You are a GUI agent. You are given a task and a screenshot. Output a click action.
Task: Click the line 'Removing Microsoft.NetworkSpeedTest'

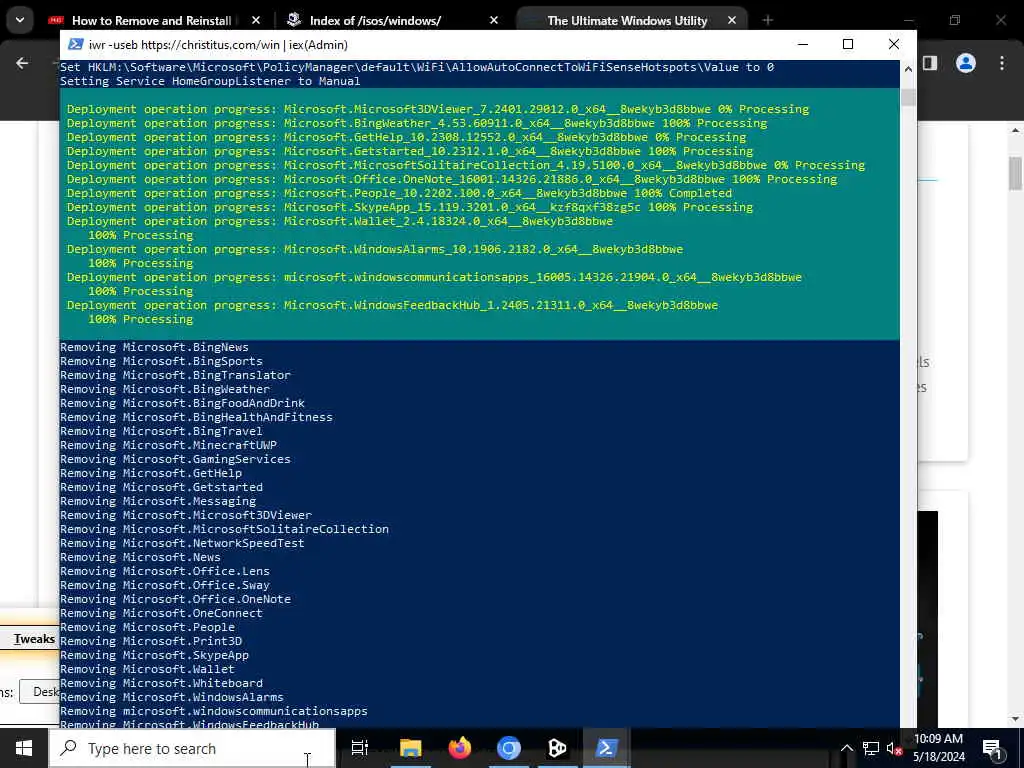(x=182, y=543)
